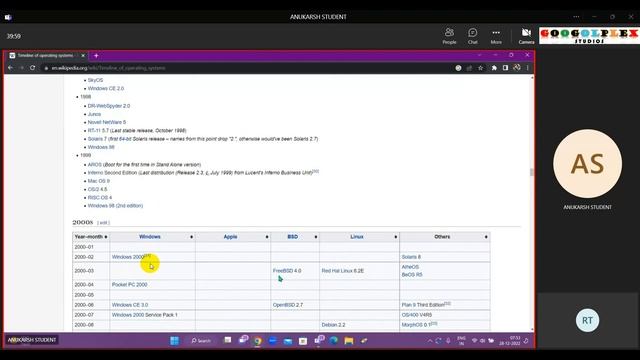Open the Novell NetWare 5 link
Viewport: 640px width, 360px height.
107,122
